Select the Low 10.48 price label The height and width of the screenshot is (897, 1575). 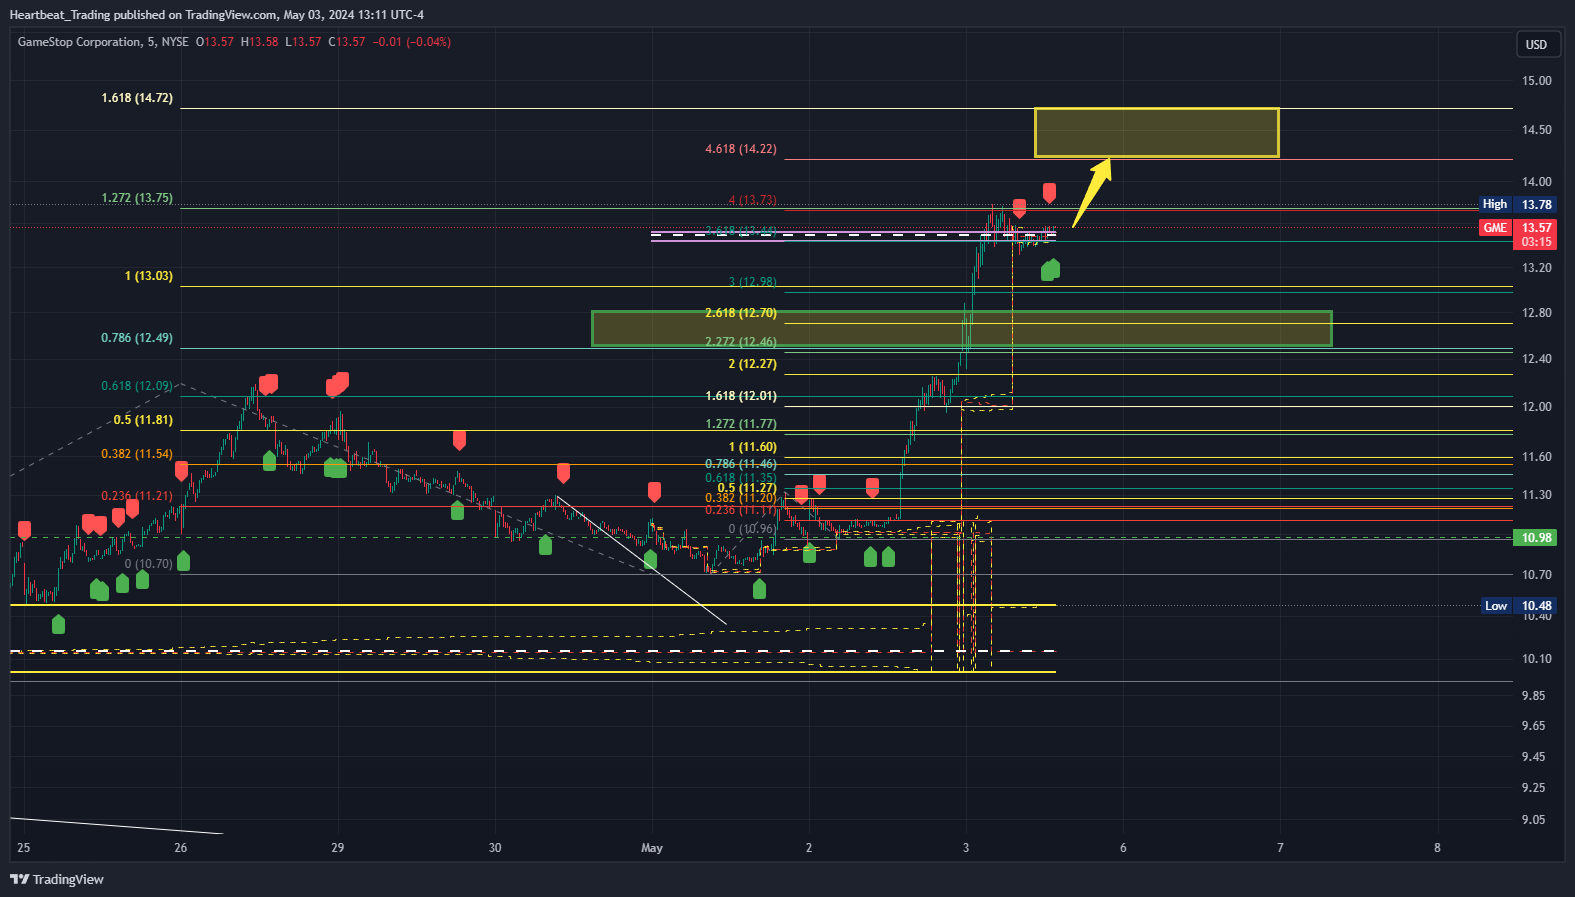pyautogui.click(x=1518, y=606)
